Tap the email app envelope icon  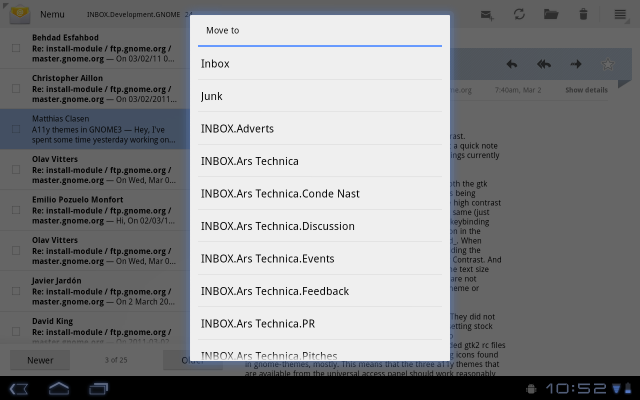20,14
